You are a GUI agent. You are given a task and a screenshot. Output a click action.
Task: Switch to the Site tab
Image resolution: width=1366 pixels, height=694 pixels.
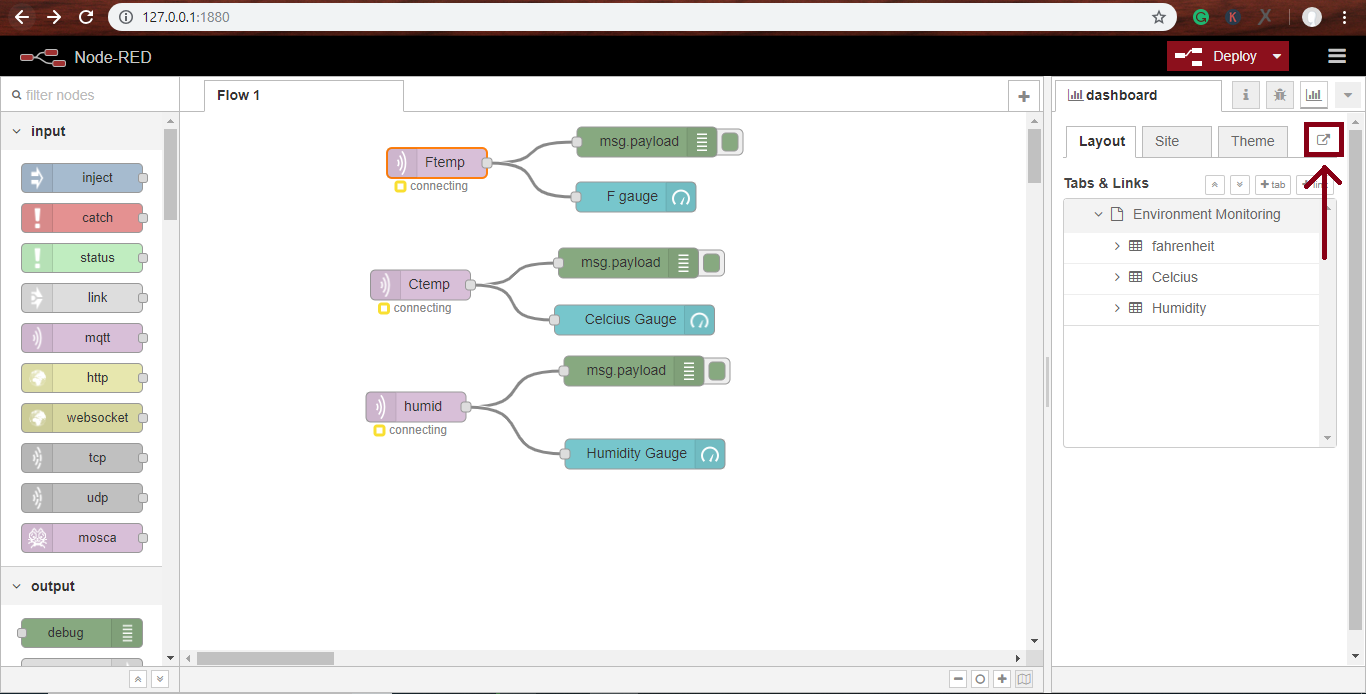pyautogui.click(x=1177, y=141)
